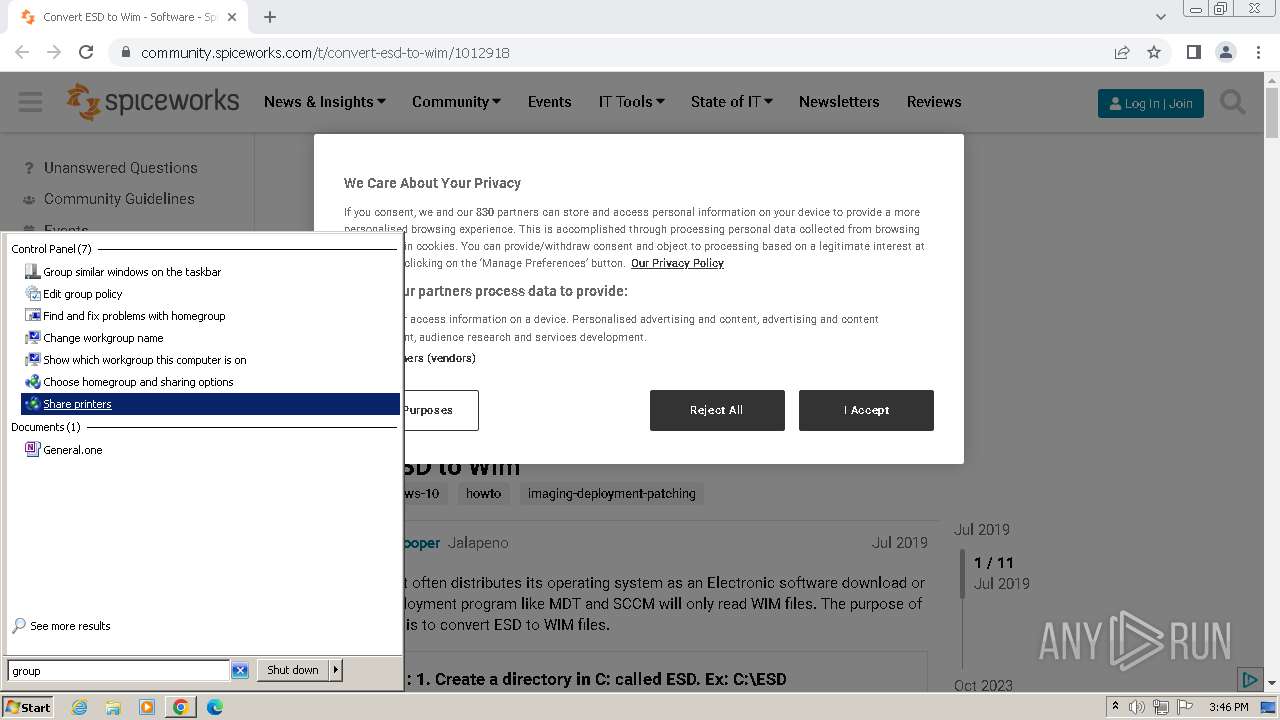Open Newsletters nav item
1280x720 pixels.
(x=839, y=102)
